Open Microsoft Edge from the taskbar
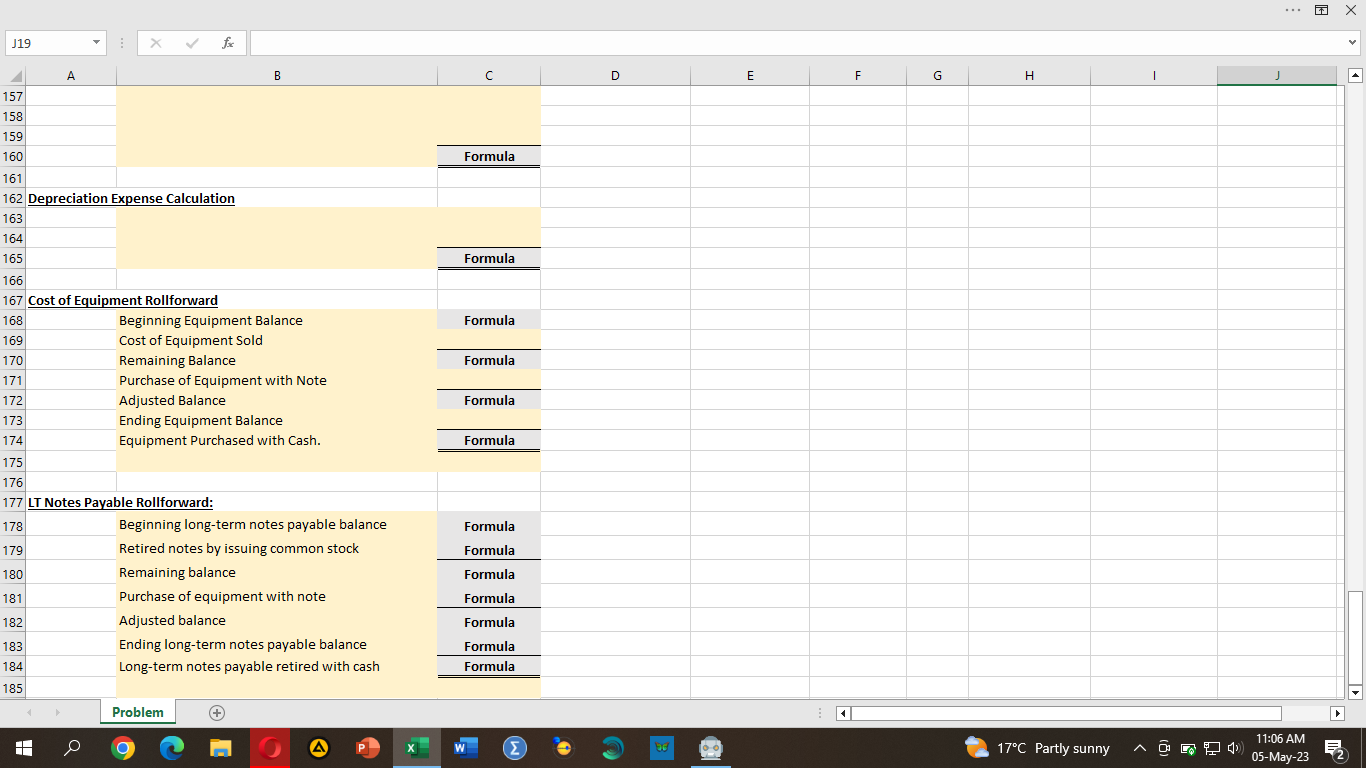Screen dimensions: 1366x768 pyautogui.click(x=171, y=748)
